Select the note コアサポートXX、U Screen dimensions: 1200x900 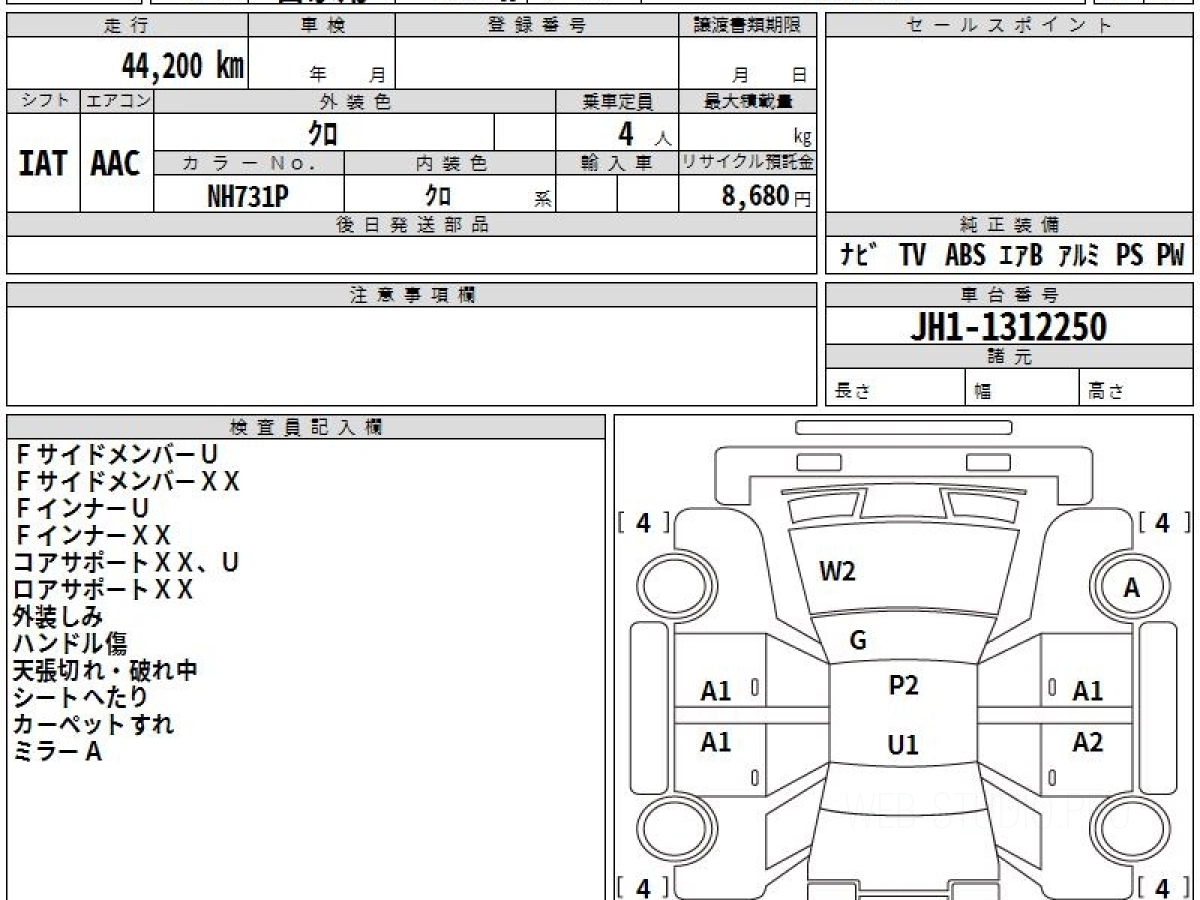(x=126, y=563)
